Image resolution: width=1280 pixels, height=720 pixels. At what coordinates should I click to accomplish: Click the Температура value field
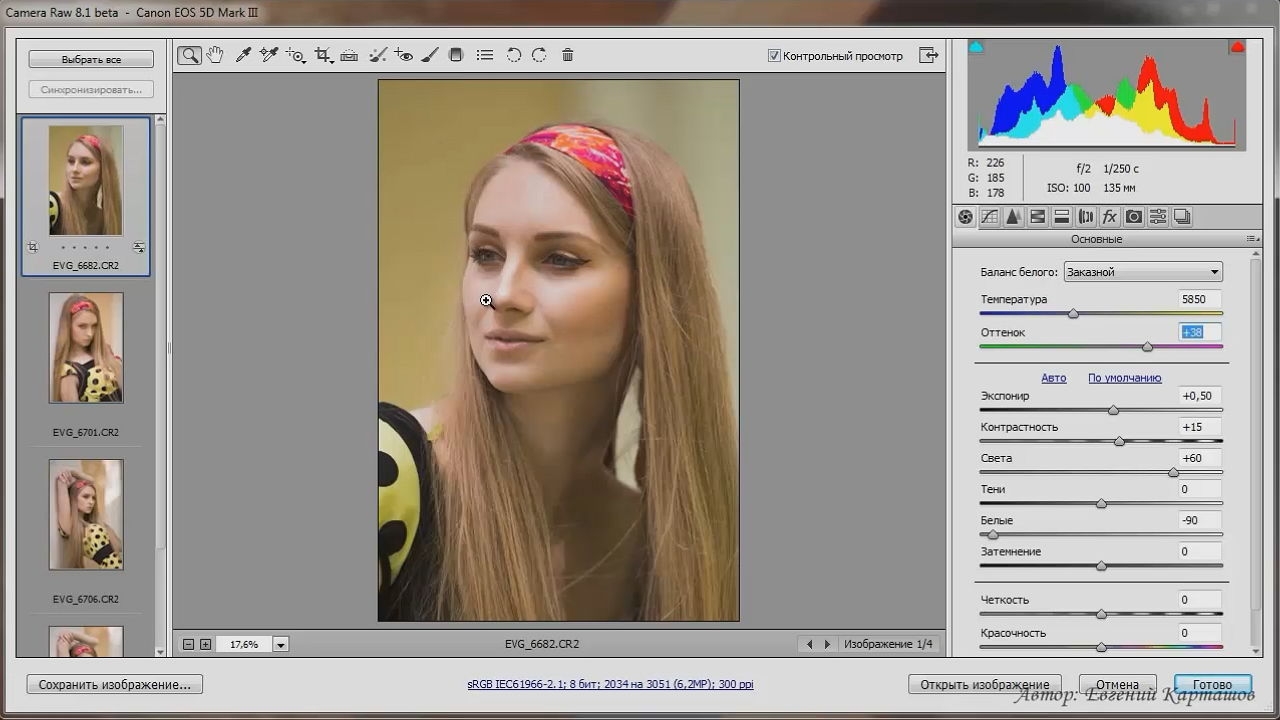tap(1199, 299)
